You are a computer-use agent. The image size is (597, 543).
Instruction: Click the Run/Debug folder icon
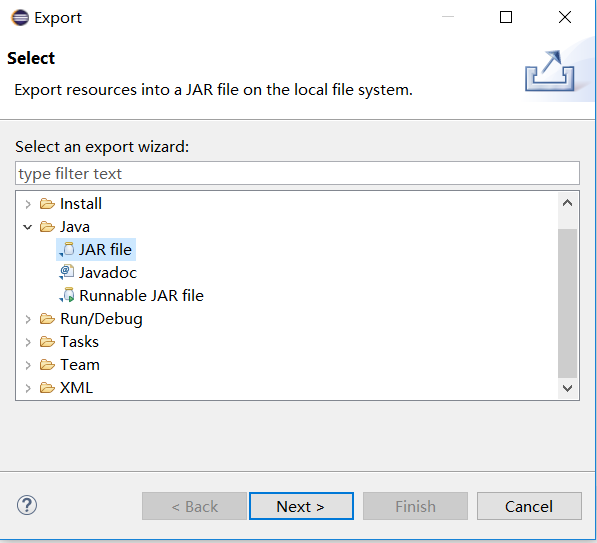click(x=47, y=319)
